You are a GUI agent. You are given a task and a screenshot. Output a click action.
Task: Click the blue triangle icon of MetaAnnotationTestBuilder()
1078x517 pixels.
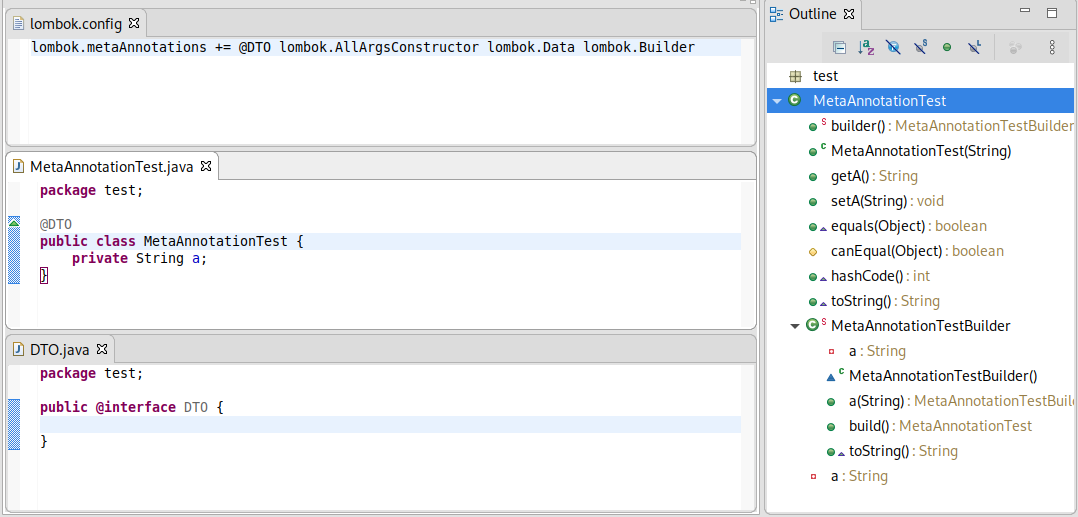830,377
